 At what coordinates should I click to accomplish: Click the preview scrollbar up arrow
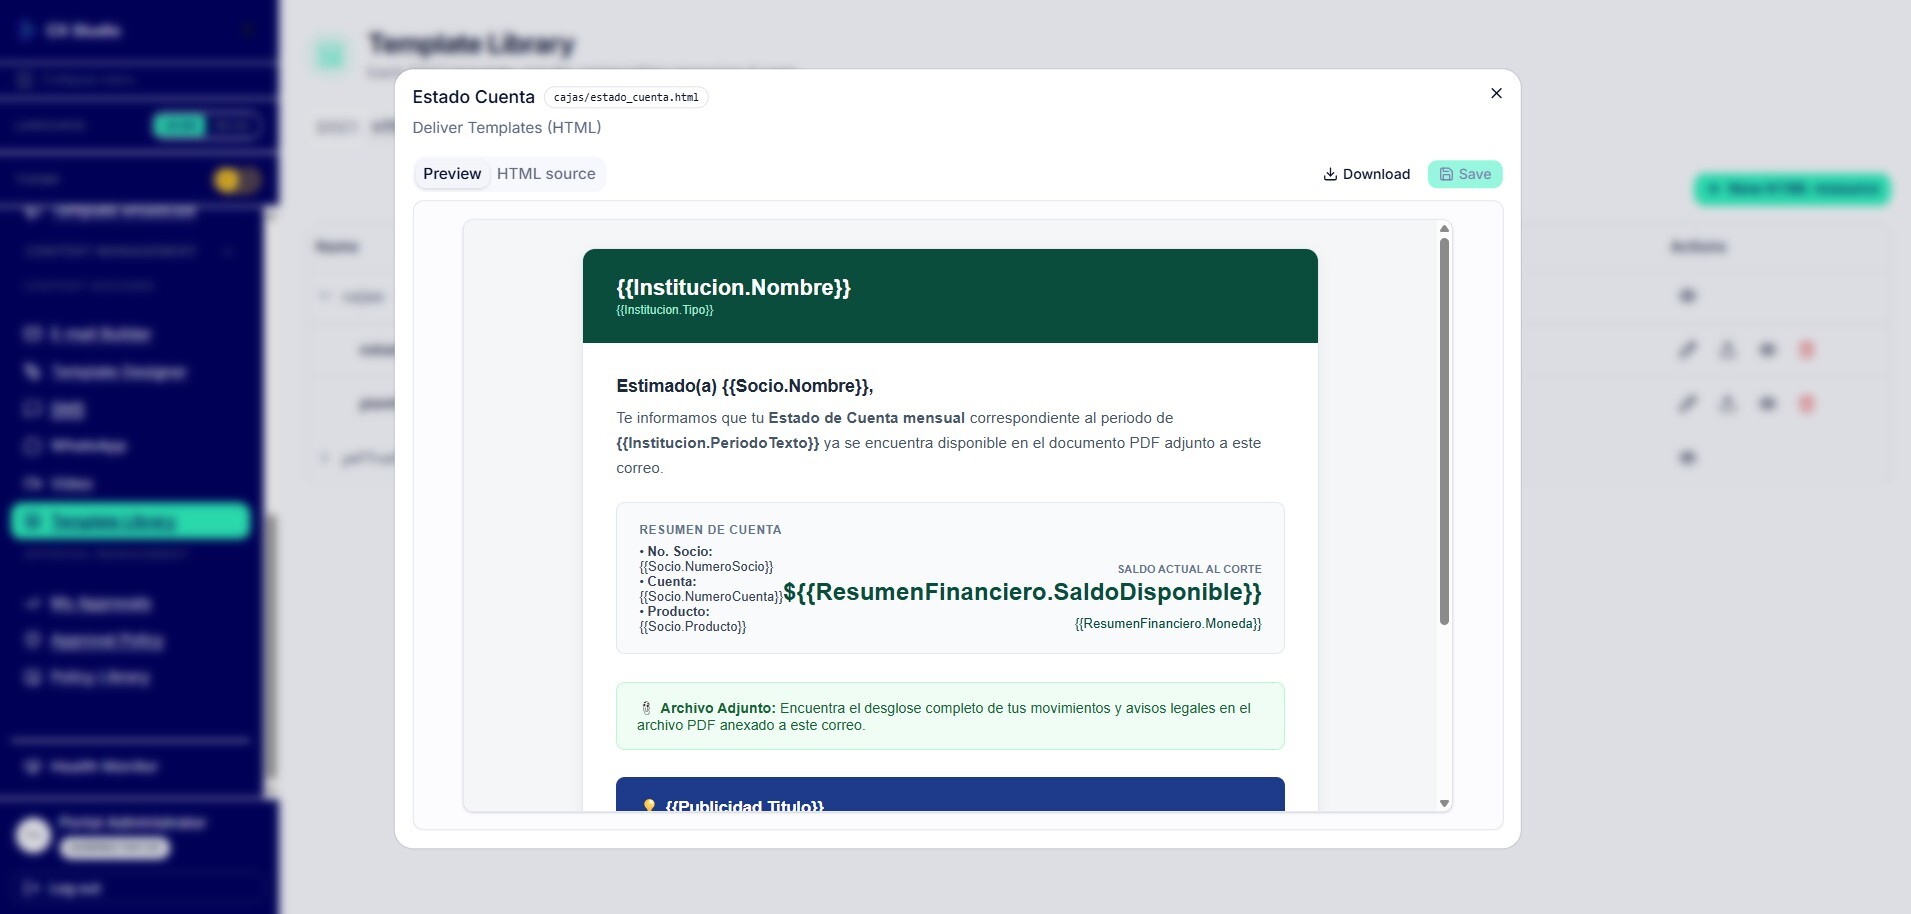click(x=1444, y=229)
